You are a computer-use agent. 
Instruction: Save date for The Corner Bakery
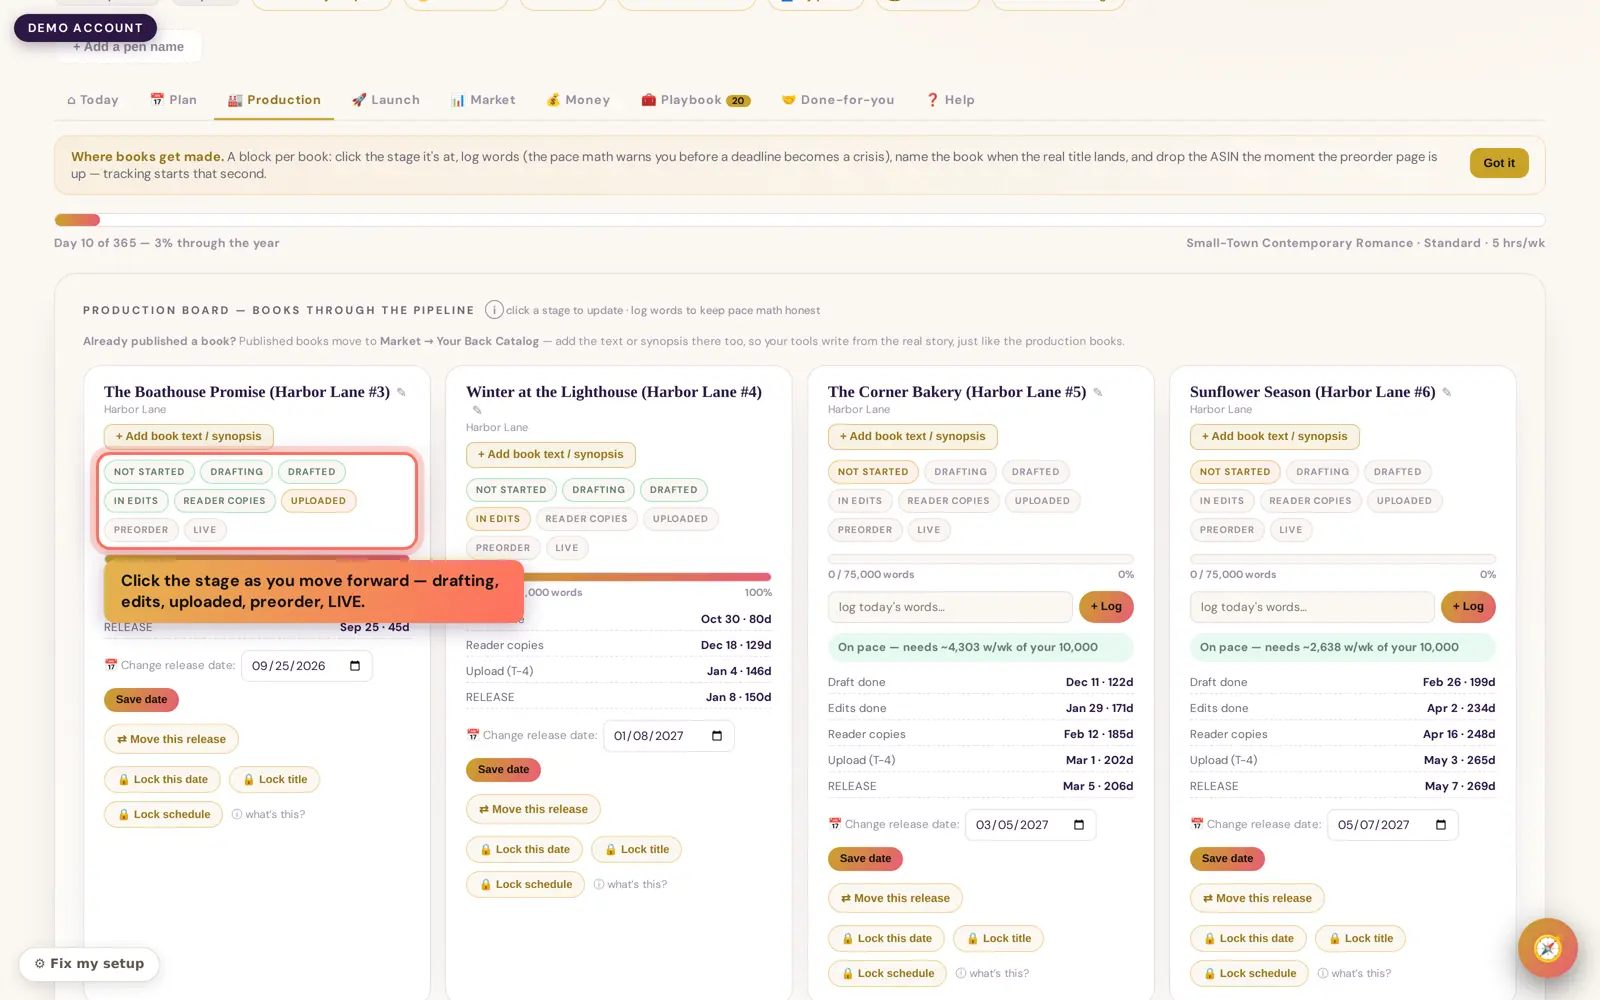866,859
